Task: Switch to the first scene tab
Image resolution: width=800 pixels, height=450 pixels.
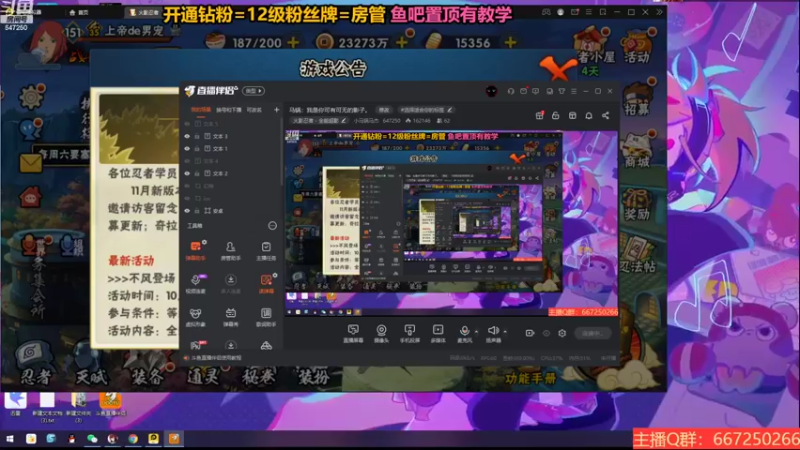Action: pos(201,110)
